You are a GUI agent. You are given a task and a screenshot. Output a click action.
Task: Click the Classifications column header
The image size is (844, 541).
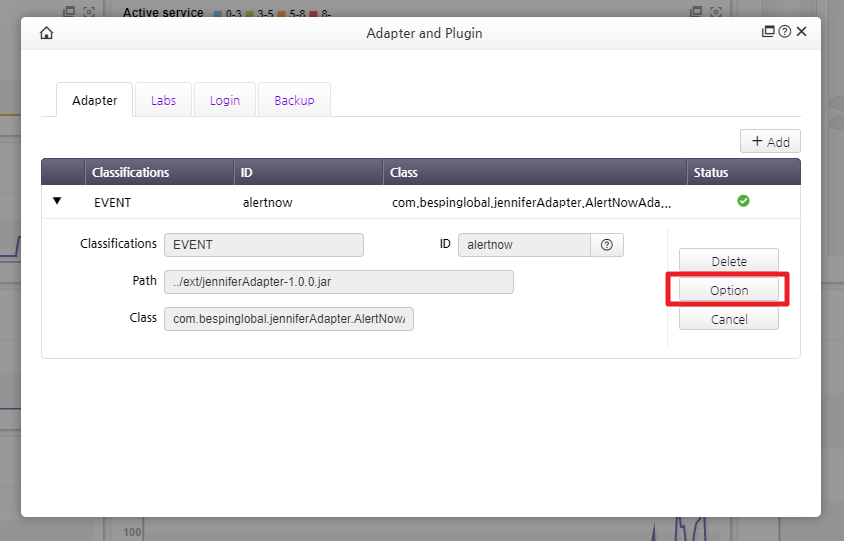131,172
